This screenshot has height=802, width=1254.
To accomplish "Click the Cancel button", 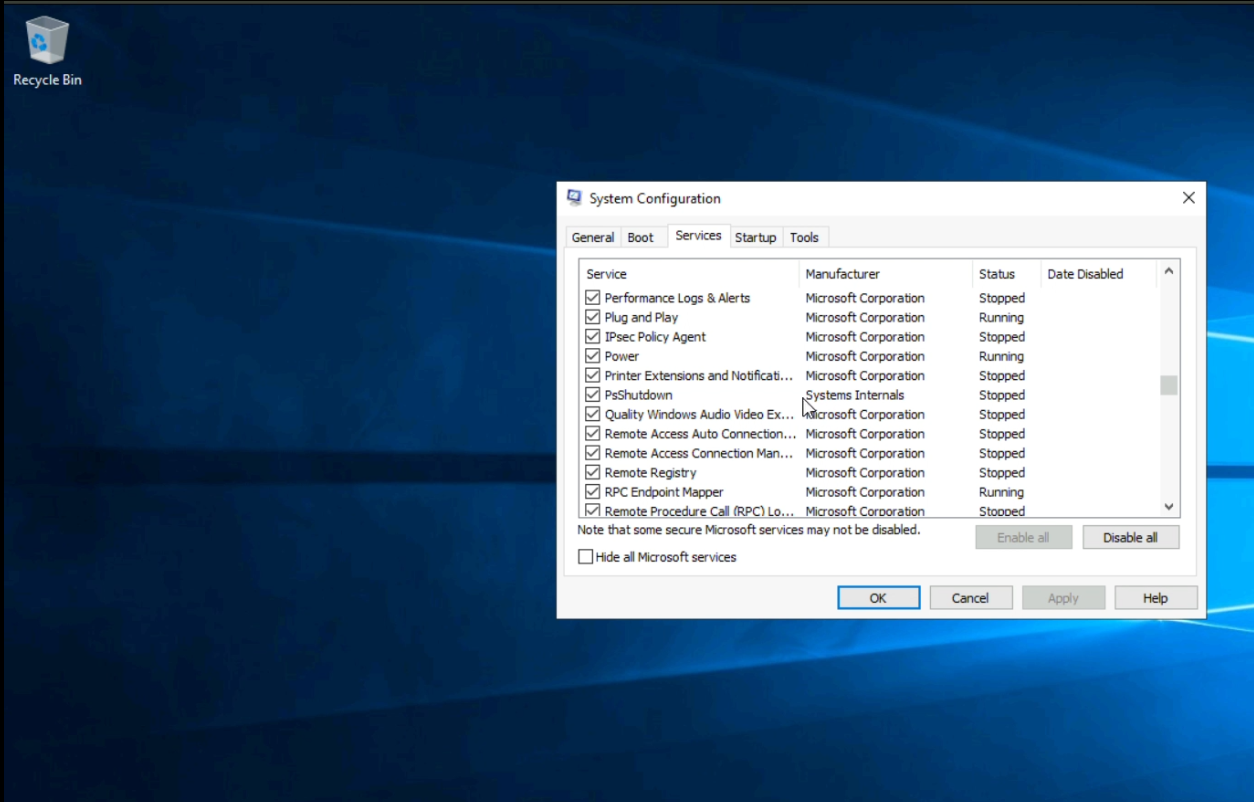I will coord(970,598).
